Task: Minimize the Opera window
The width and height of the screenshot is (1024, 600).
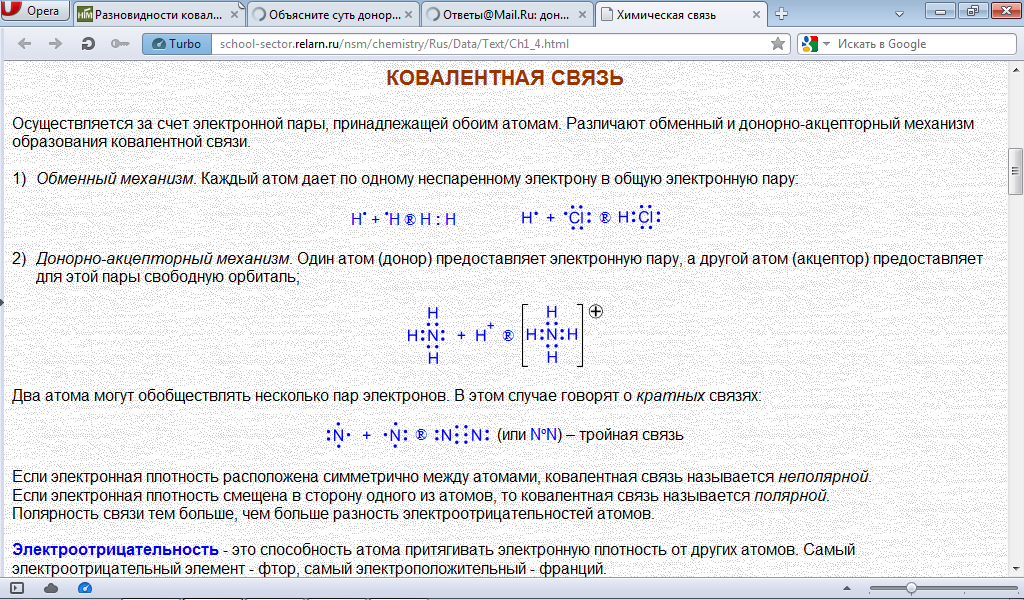Action: click(x=941, y=10)
